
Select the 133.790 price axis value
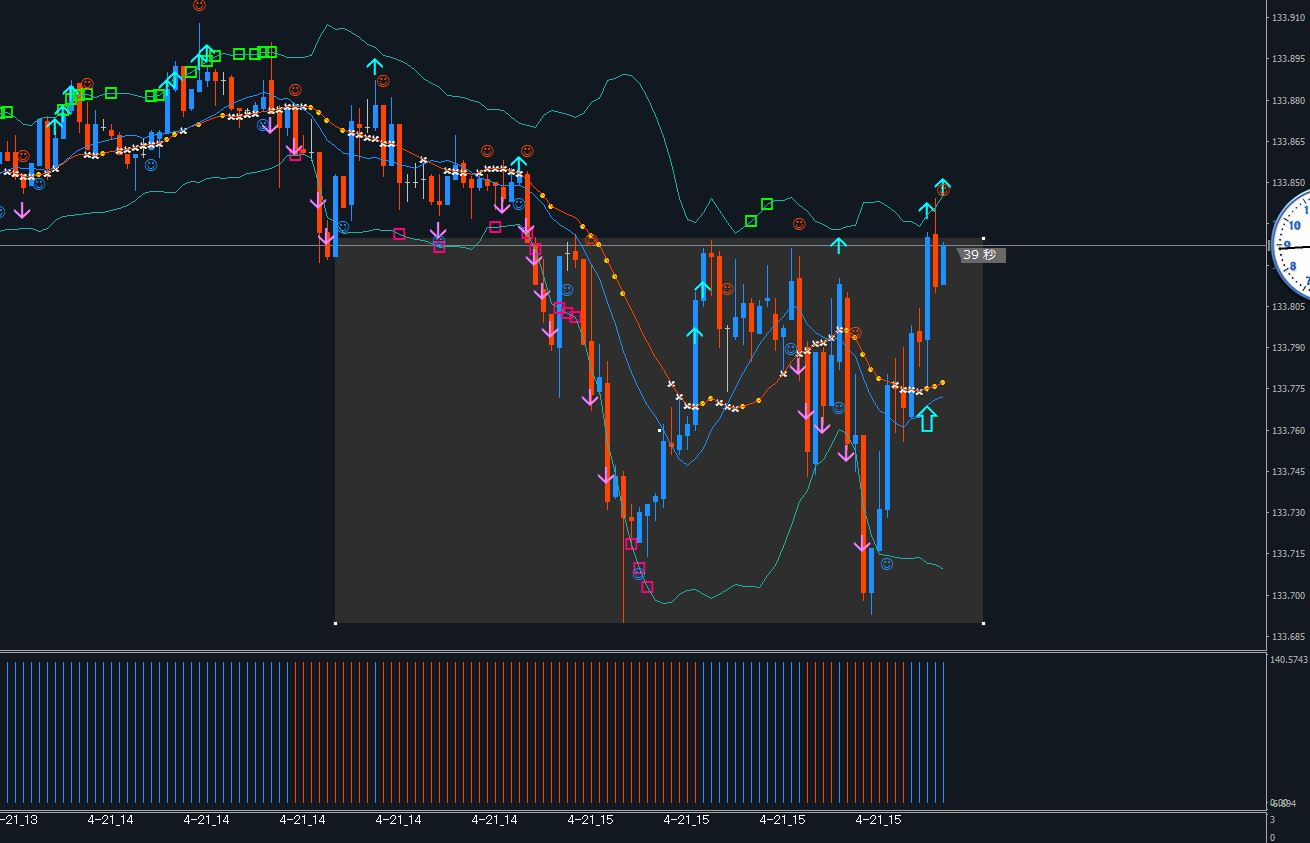[1289, 348]
